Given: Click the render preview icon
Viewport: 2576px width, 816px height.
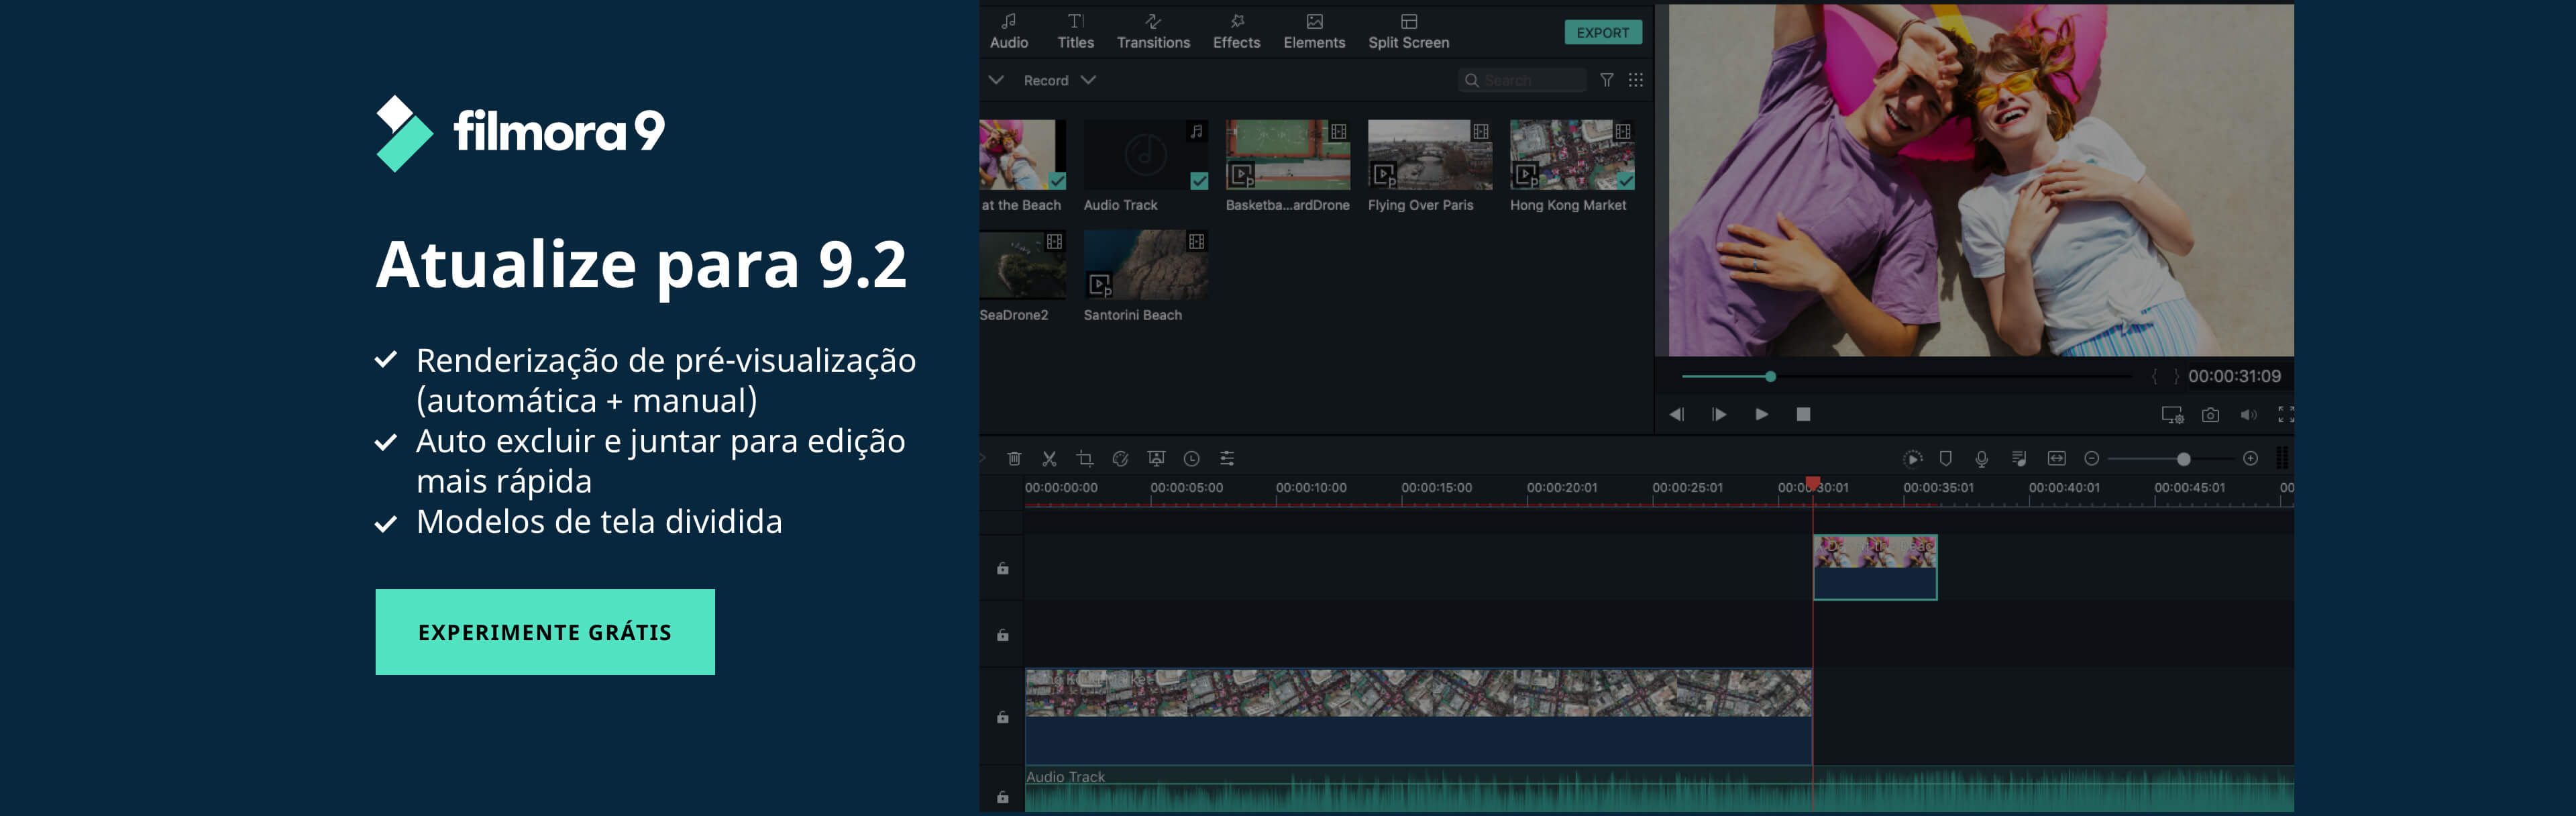Looking at the screenshot, I should pyautogui.click(x=1912, y=458).
